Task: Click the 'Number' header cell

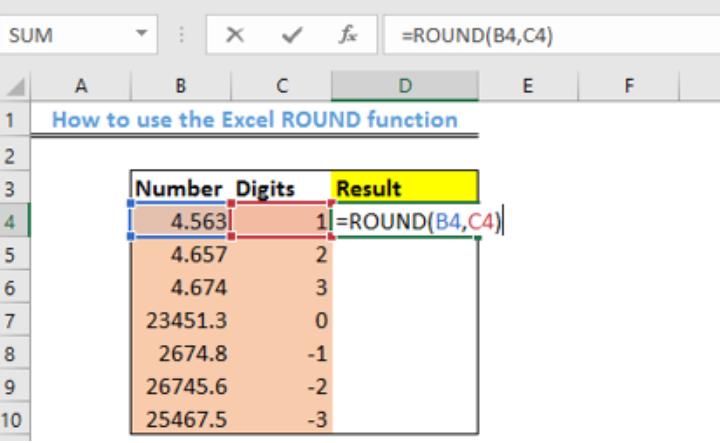Action: pos(181,188)
